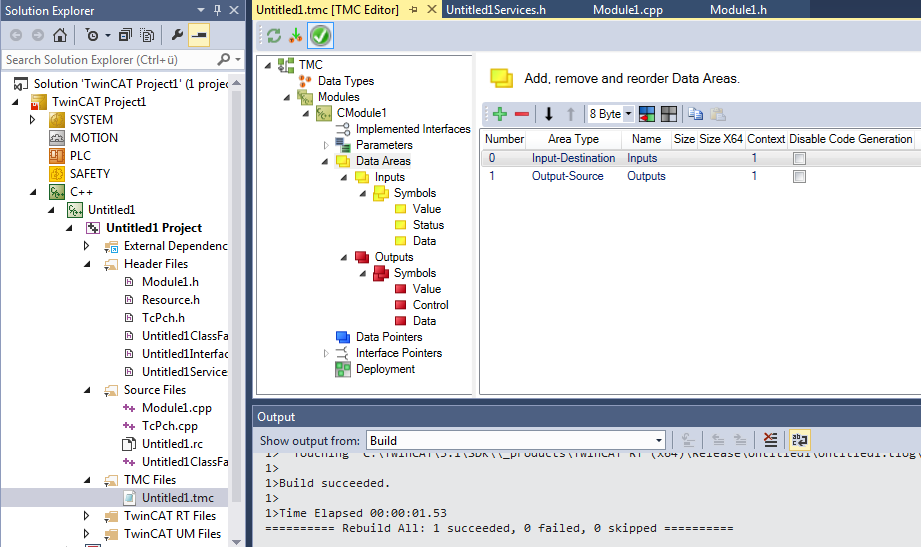This screenshot has height=547, width=921.
Task: Click the Area Type column header
Action: pos(573,139)
